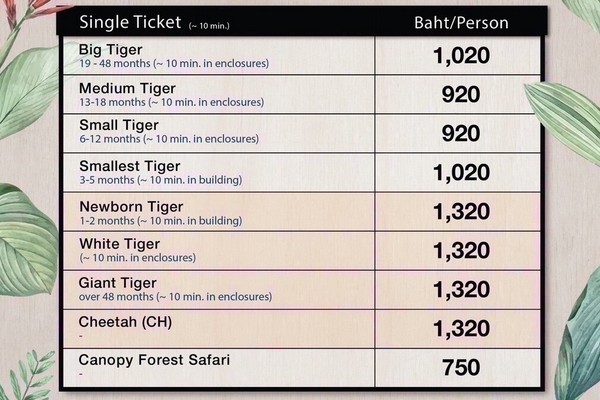Click the 1,020 price for Big Tiger
Screen dimensions: 600x400
click(461, 56)
